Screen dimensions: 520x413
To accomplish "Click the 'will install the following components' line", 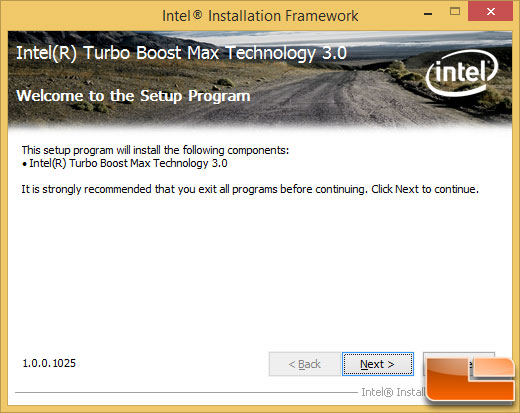I will point(155,150).
